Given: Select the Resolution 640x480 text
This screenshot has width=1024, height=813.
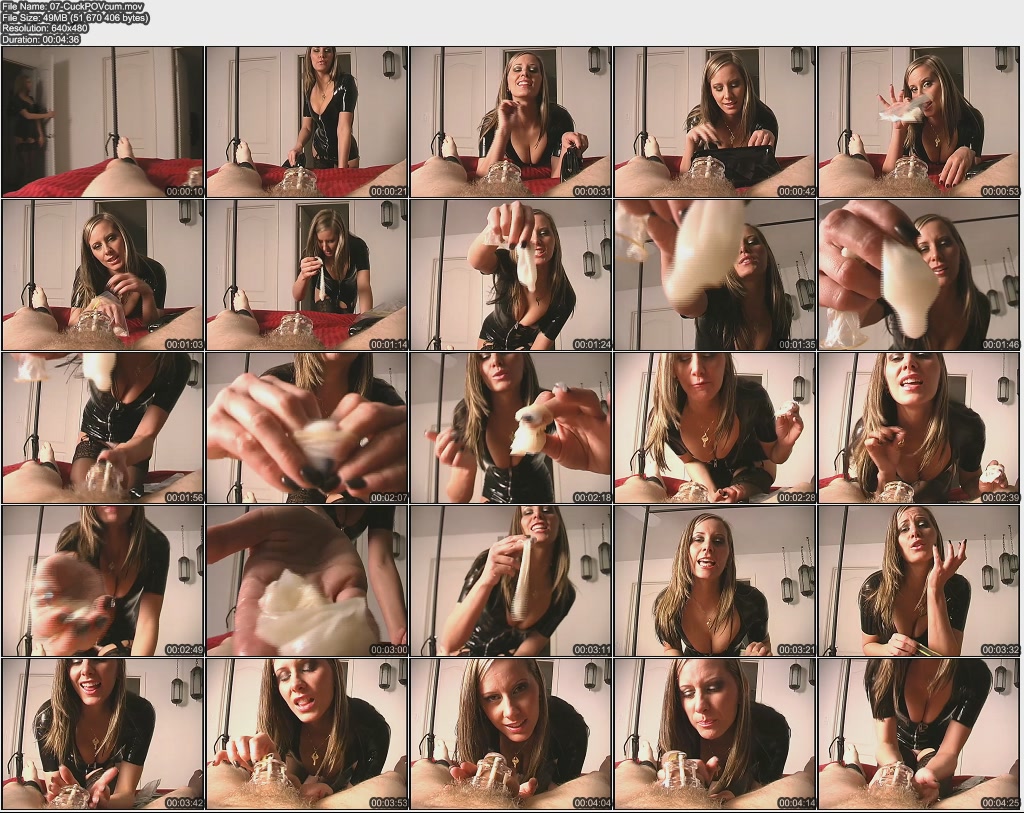Looking at the screenshot, I should click(46, 29).
